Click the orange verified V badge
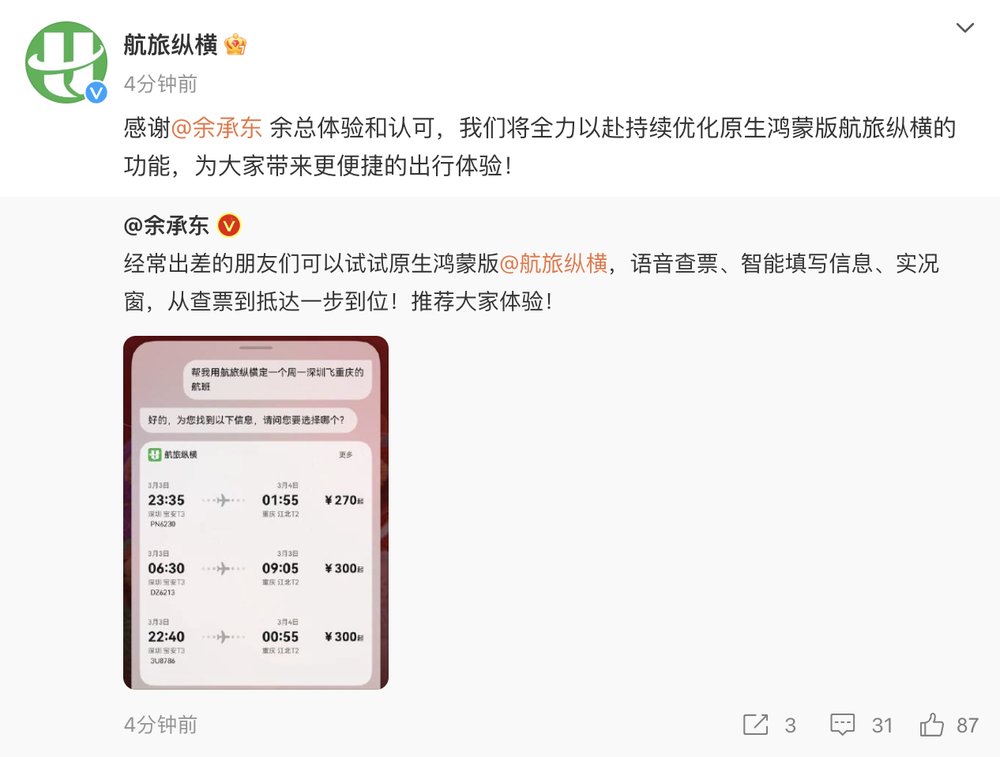The image size is (1000, 757). (229, 225)
